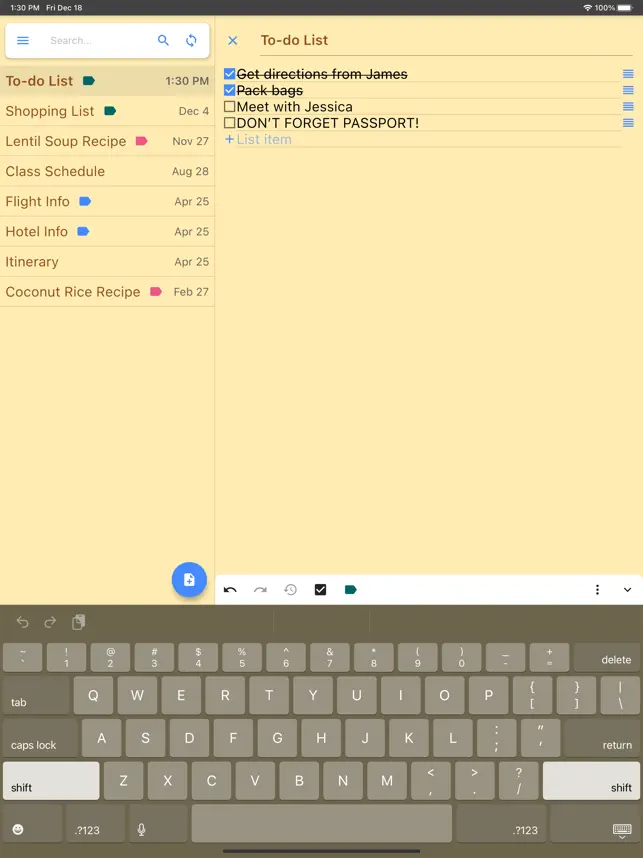Viewport: 643px width, 858px height.
Task: Open tag picker in note toolbar
Action: [351, 589]
